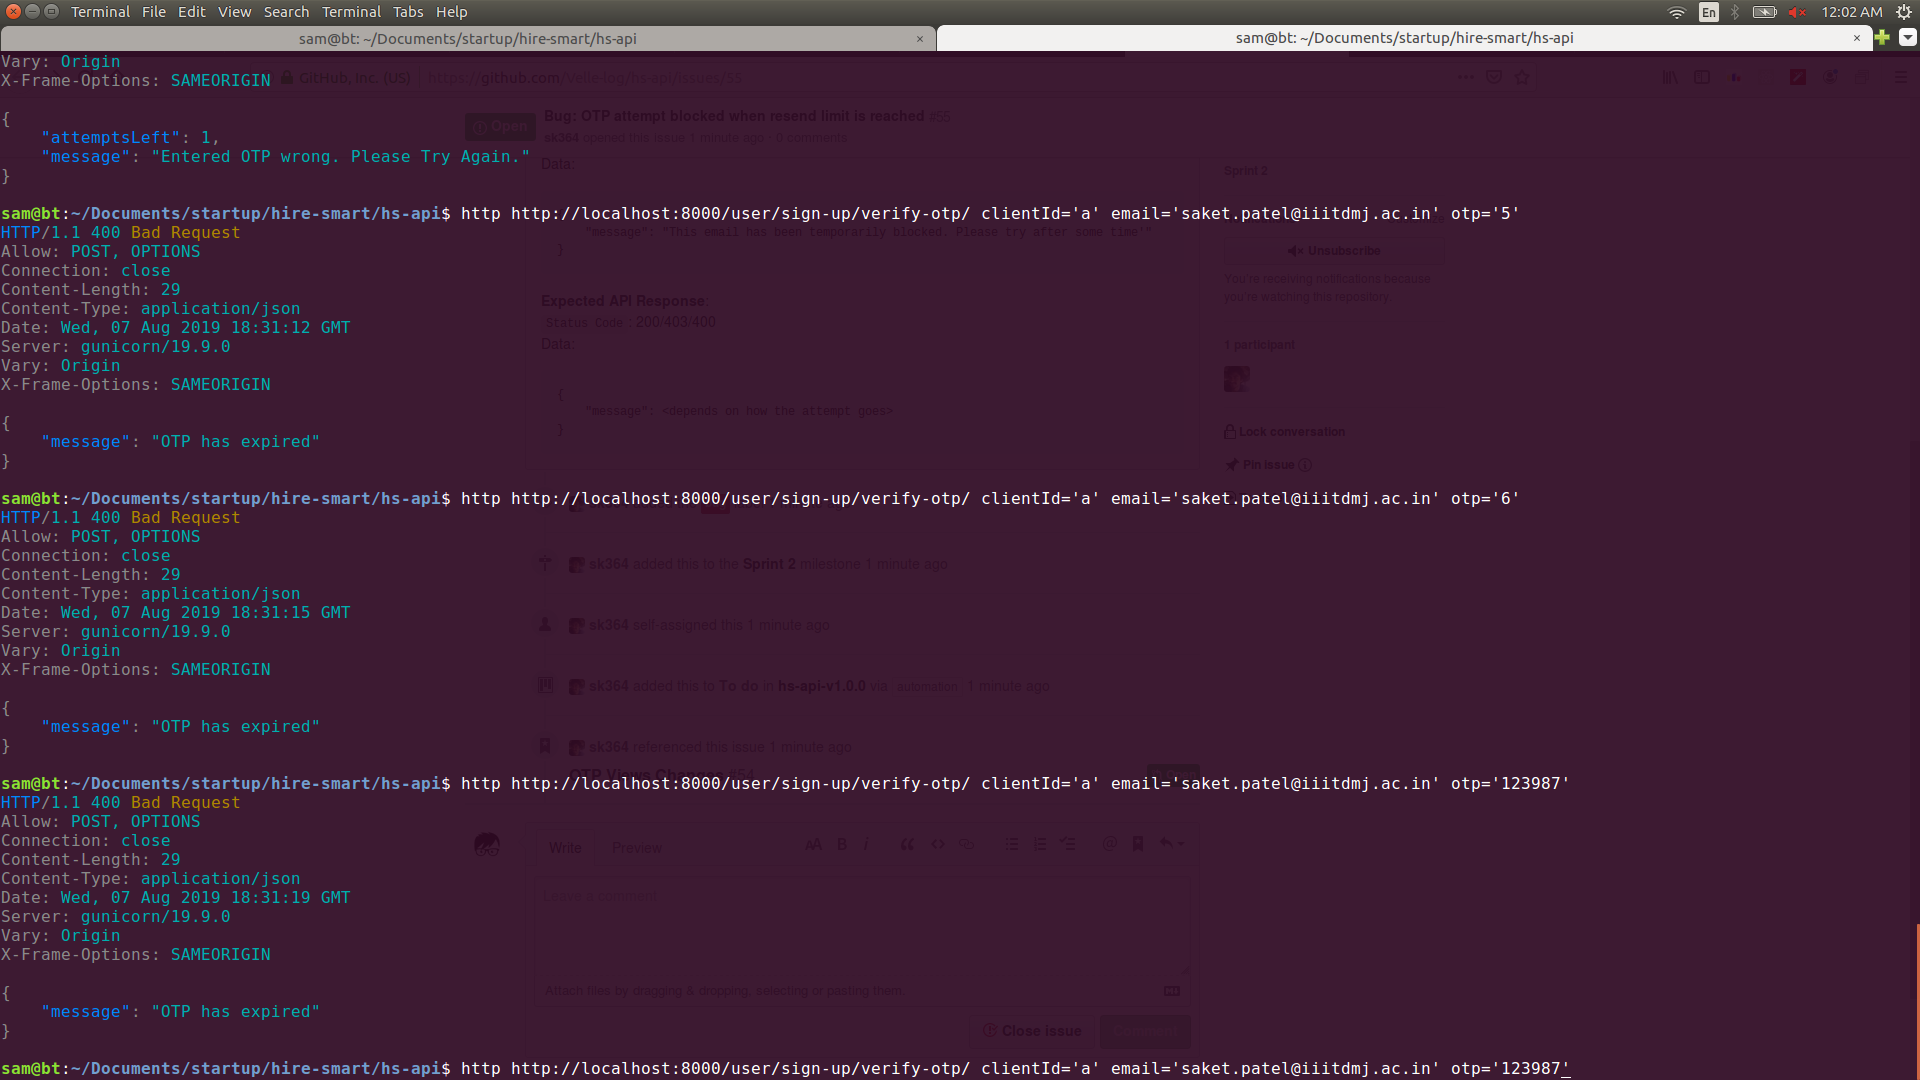Open the Sprint 2 milestone link
Screen dimensions: 1920x1080
point(769,564)
